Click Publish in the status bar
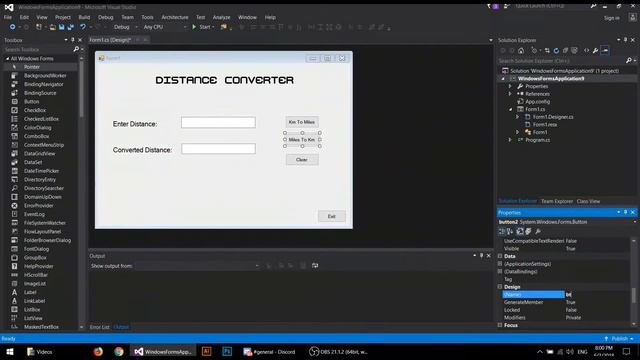Image resolution: width=640 pixels, height=360 pixels. point(619,339)
